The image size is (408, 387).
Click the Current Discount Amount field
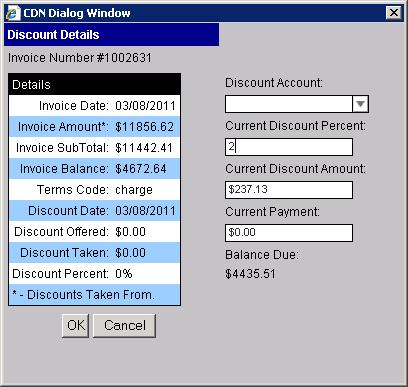click(289, 190)
